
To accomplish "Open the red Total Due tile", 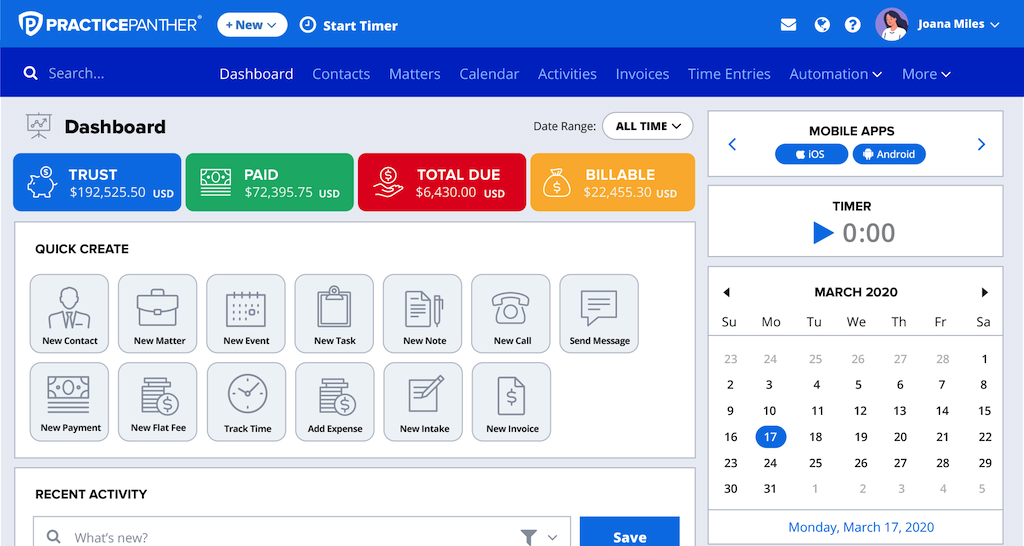I will [x=441, y=182].
